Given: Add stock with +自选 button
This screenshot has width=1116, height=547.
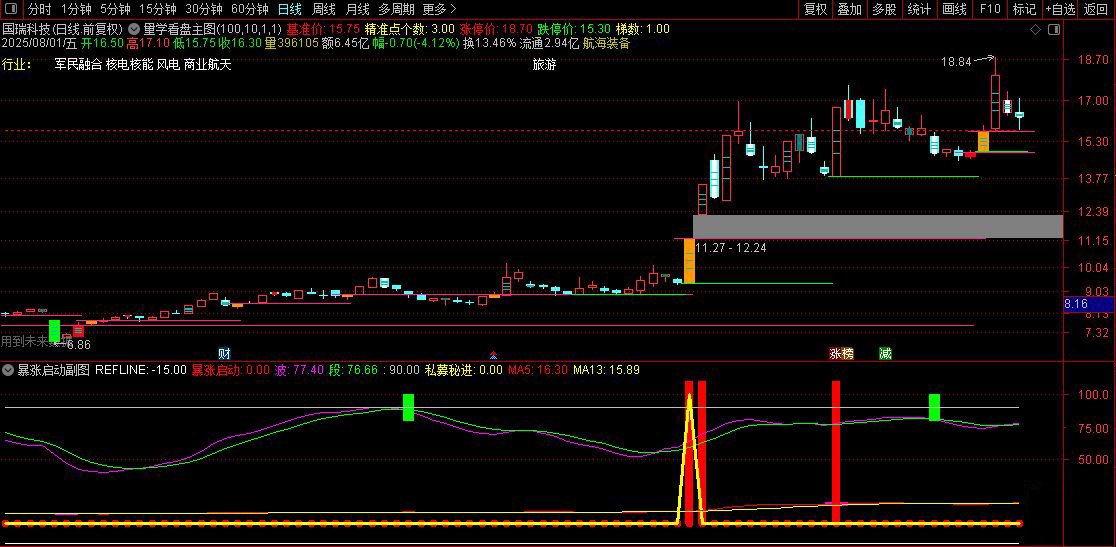Looking at the screenshot, I should coord(1060,9).
